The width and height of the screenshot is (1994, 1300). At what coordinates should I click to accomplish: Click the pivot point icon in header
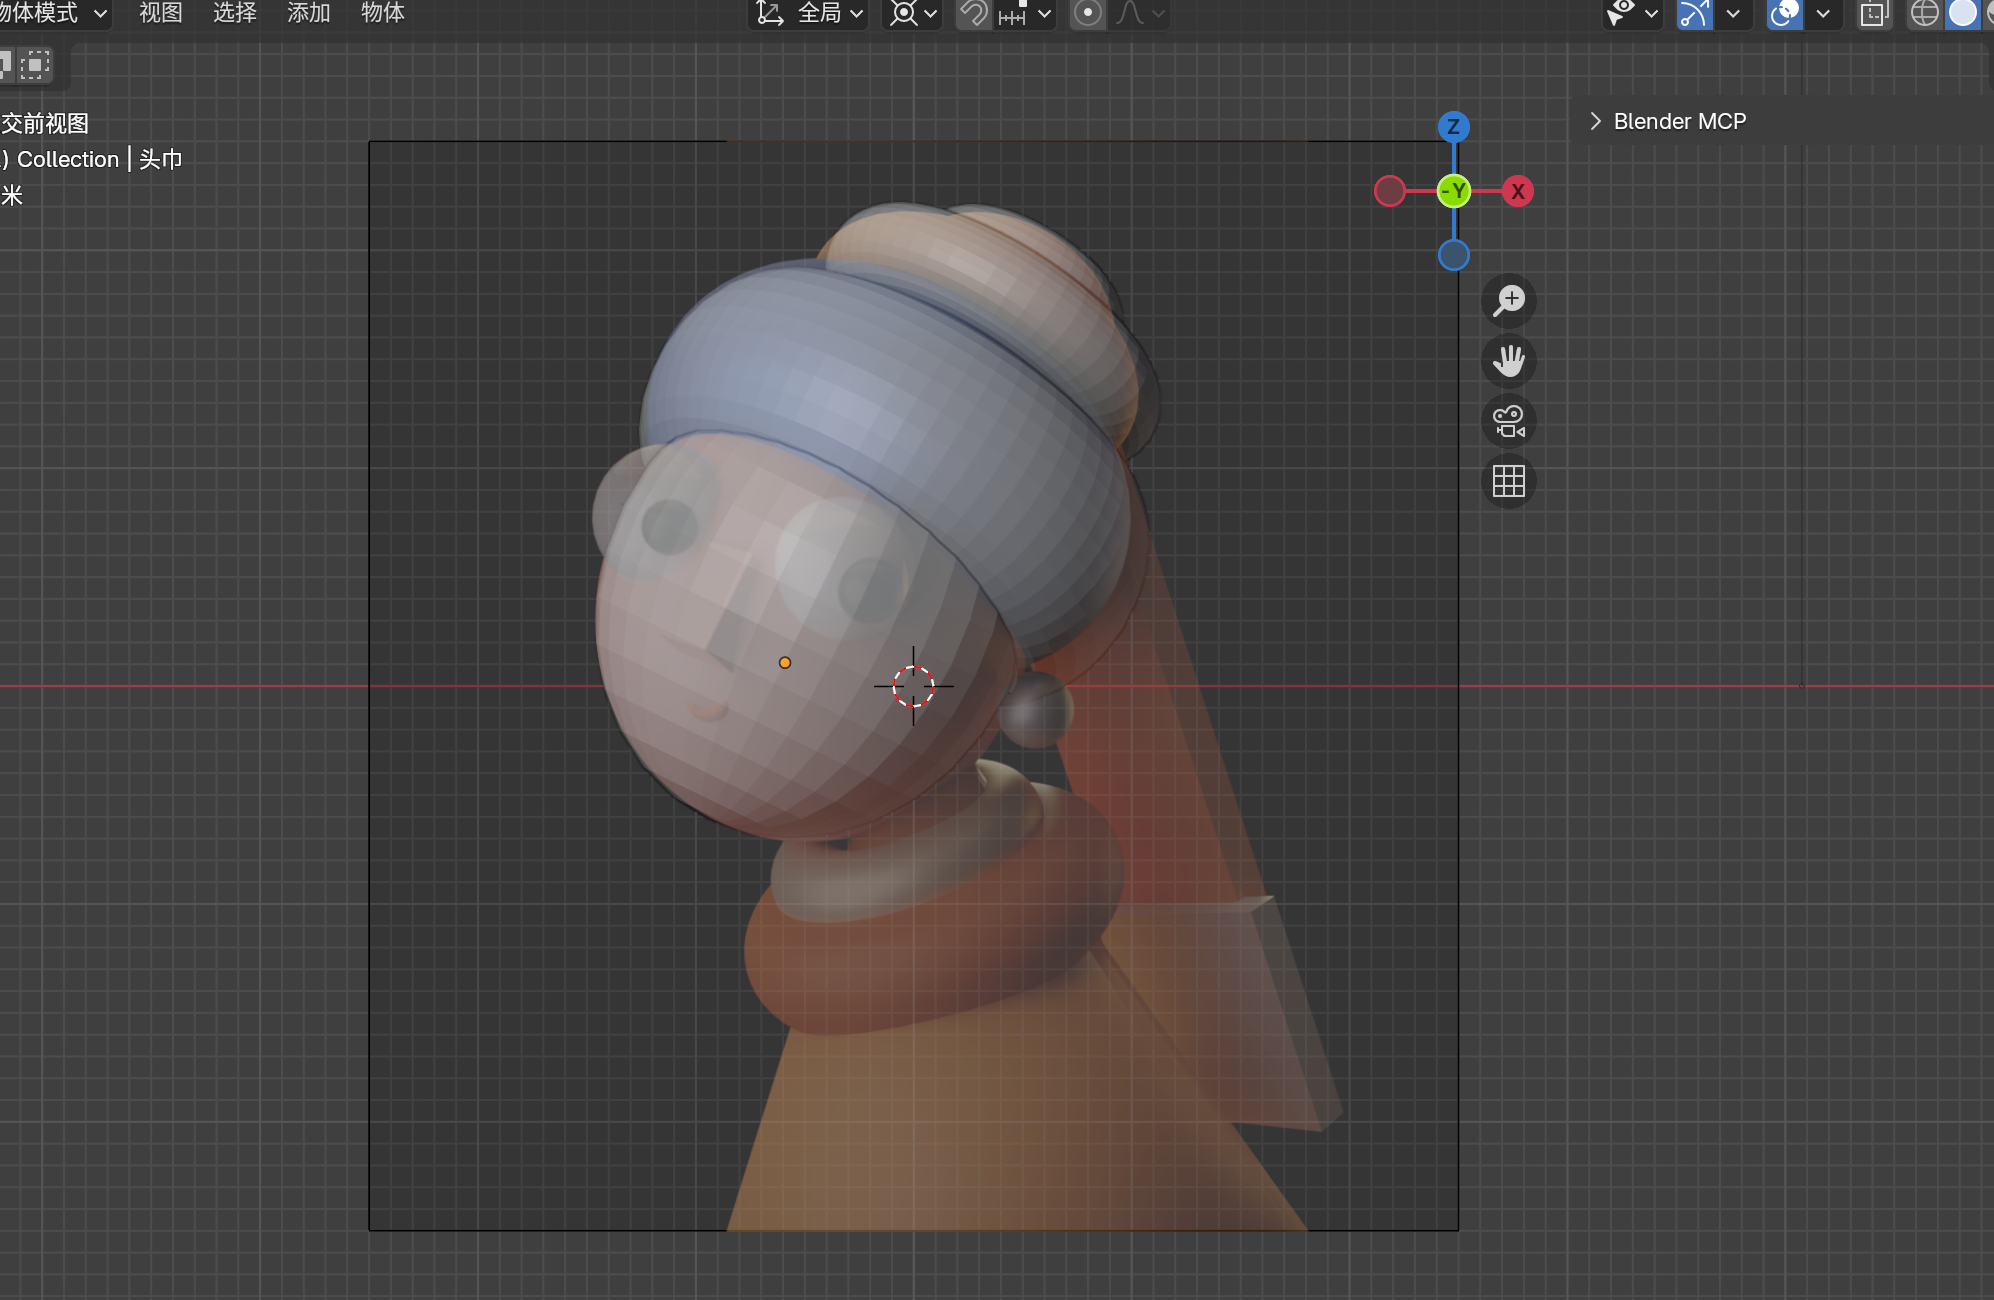[904, 13]
